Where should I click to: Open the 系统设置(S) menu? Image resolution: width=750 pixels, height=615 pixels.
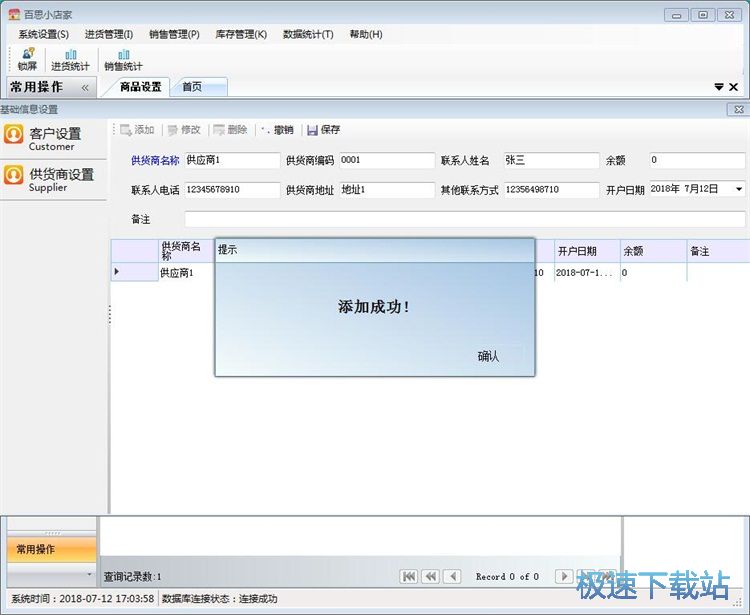[x=44, y=34]
